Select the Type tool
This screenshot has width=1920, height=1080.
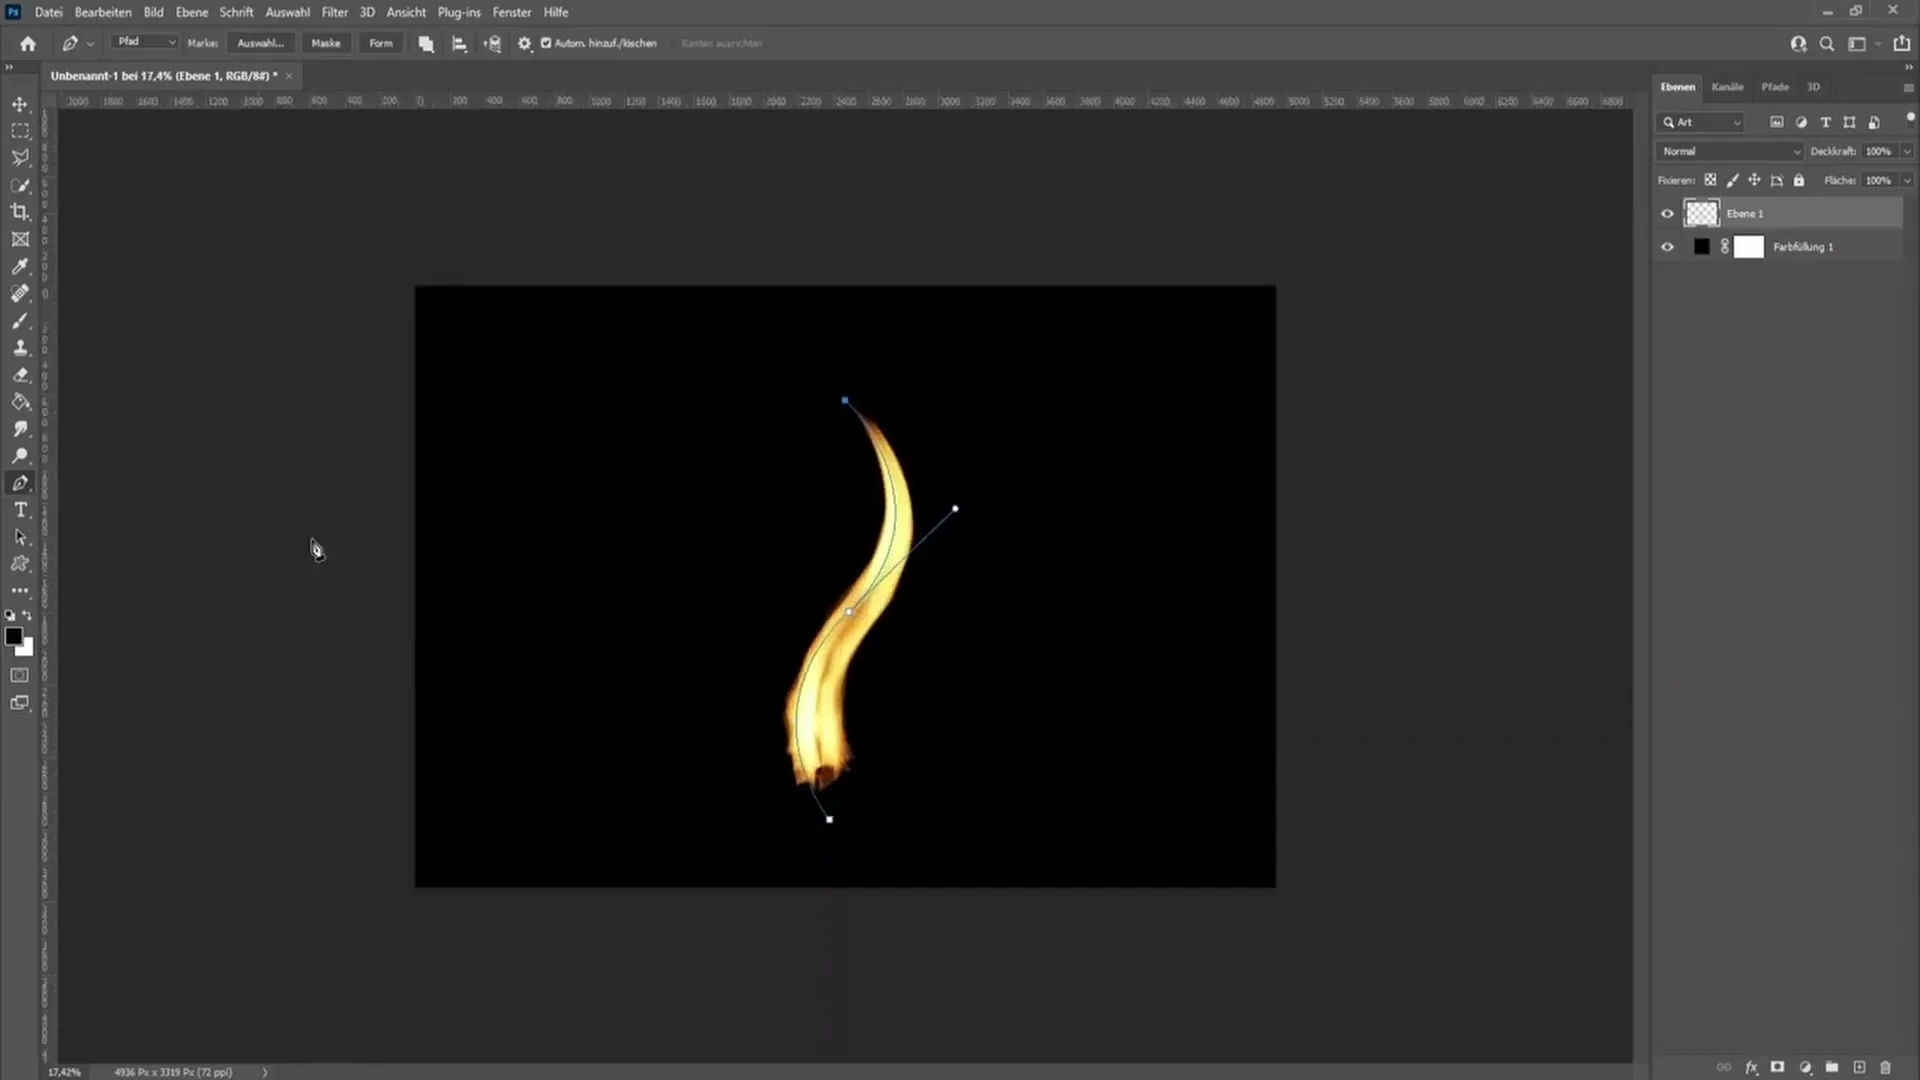[20, 510]
